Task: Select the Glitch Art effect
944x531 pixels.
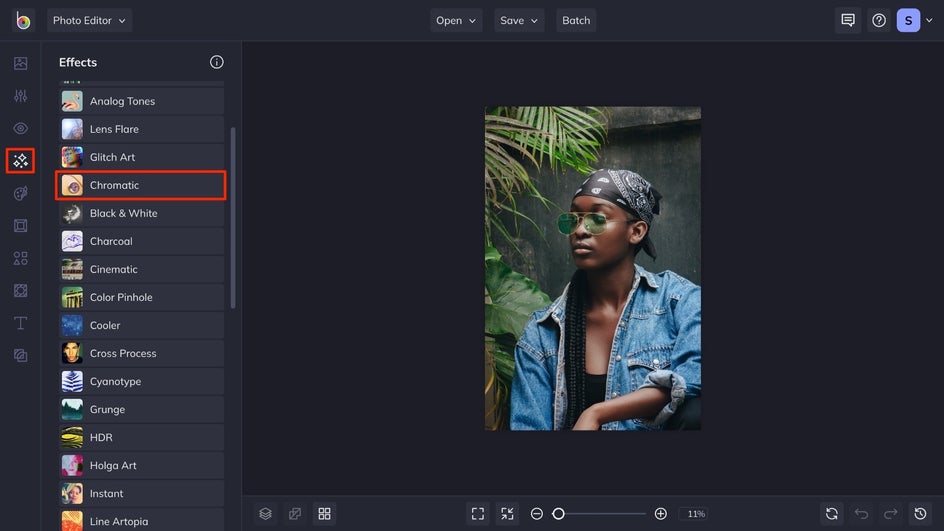Action: click(141, 157)
